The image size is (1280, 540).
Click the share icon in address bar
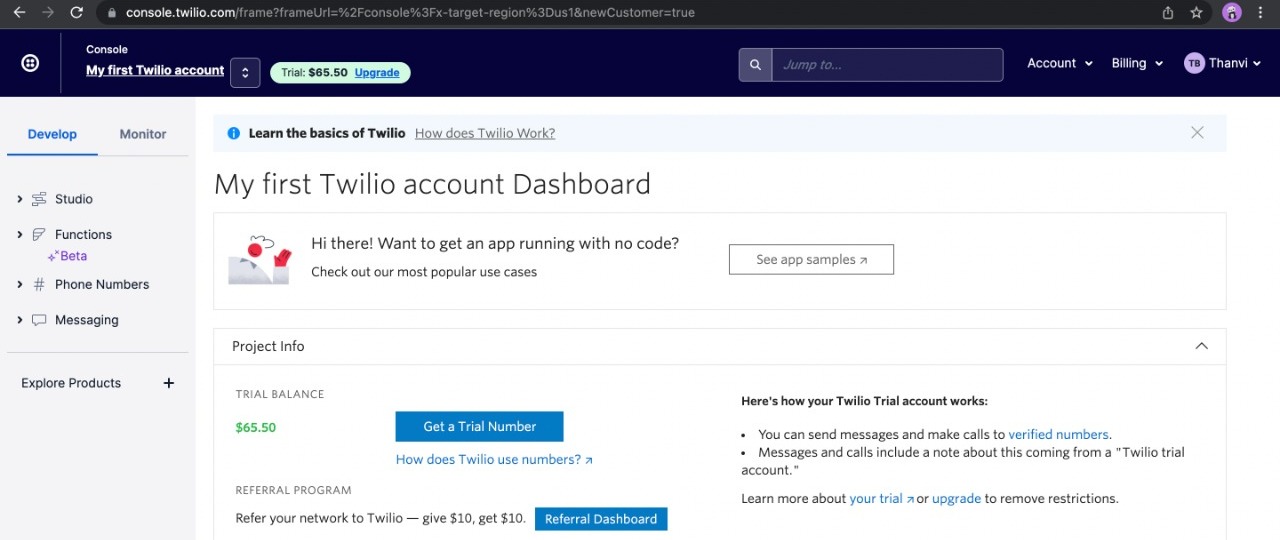click(1168, 13)
